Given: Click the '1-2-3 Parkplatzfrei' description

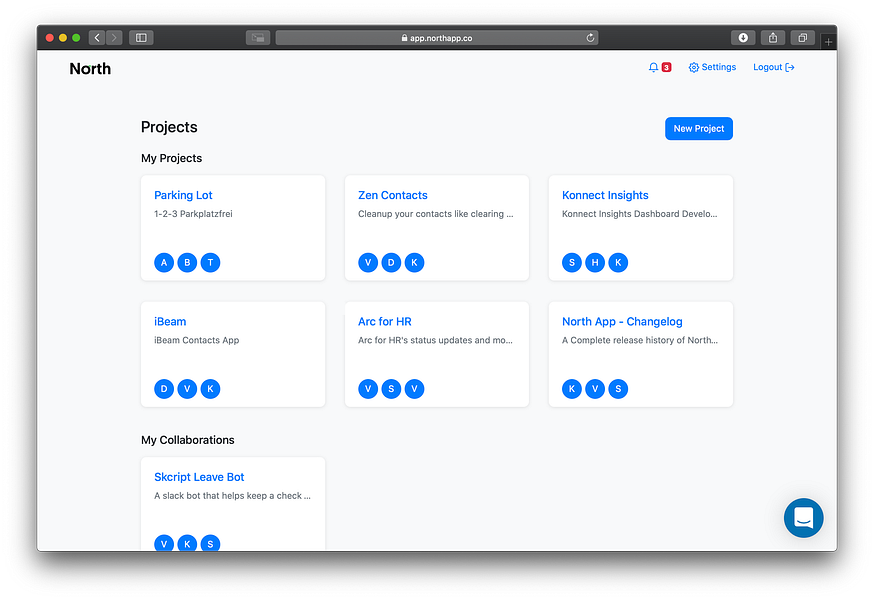Looking at the screenshot, I should (x=193, y=214).
